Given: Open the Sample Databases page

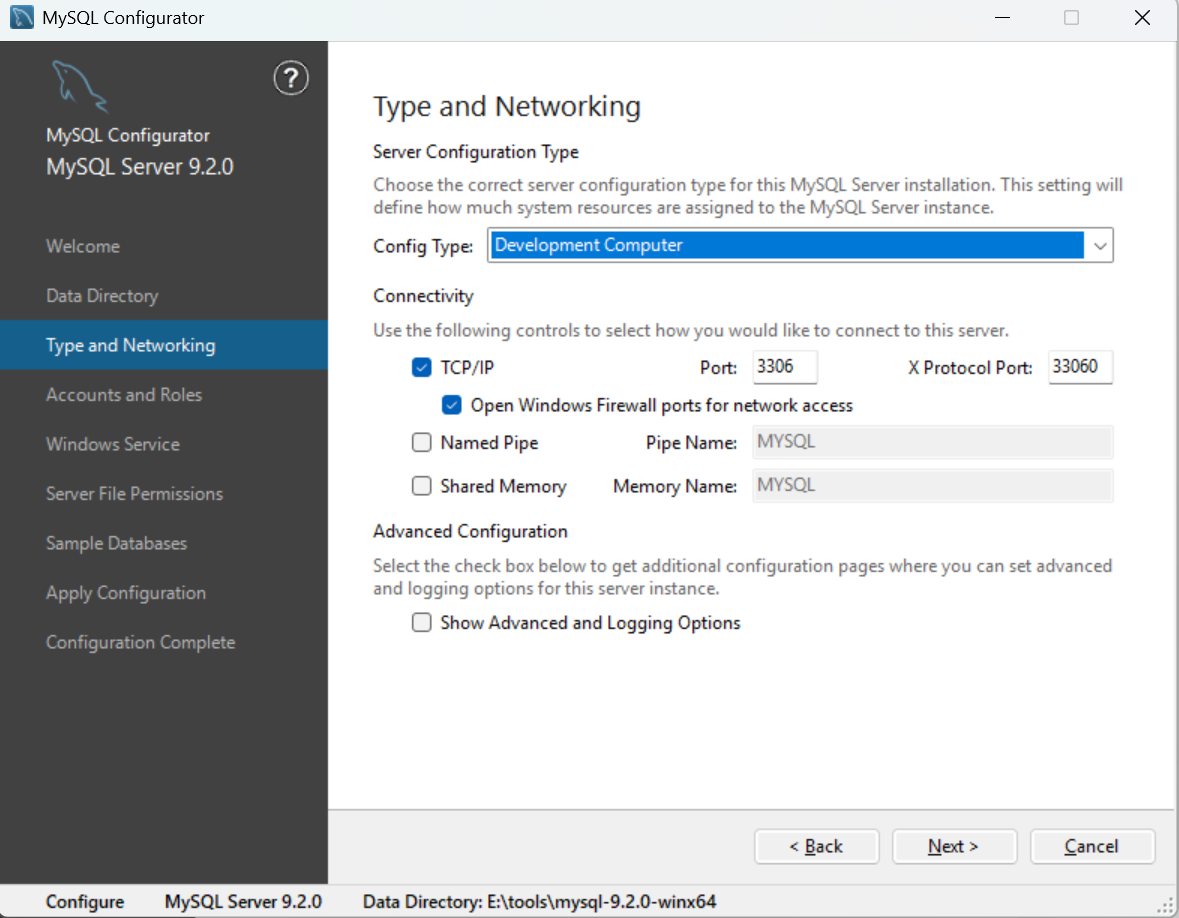Looking at the screenshot, I should (x=116, y=543).
